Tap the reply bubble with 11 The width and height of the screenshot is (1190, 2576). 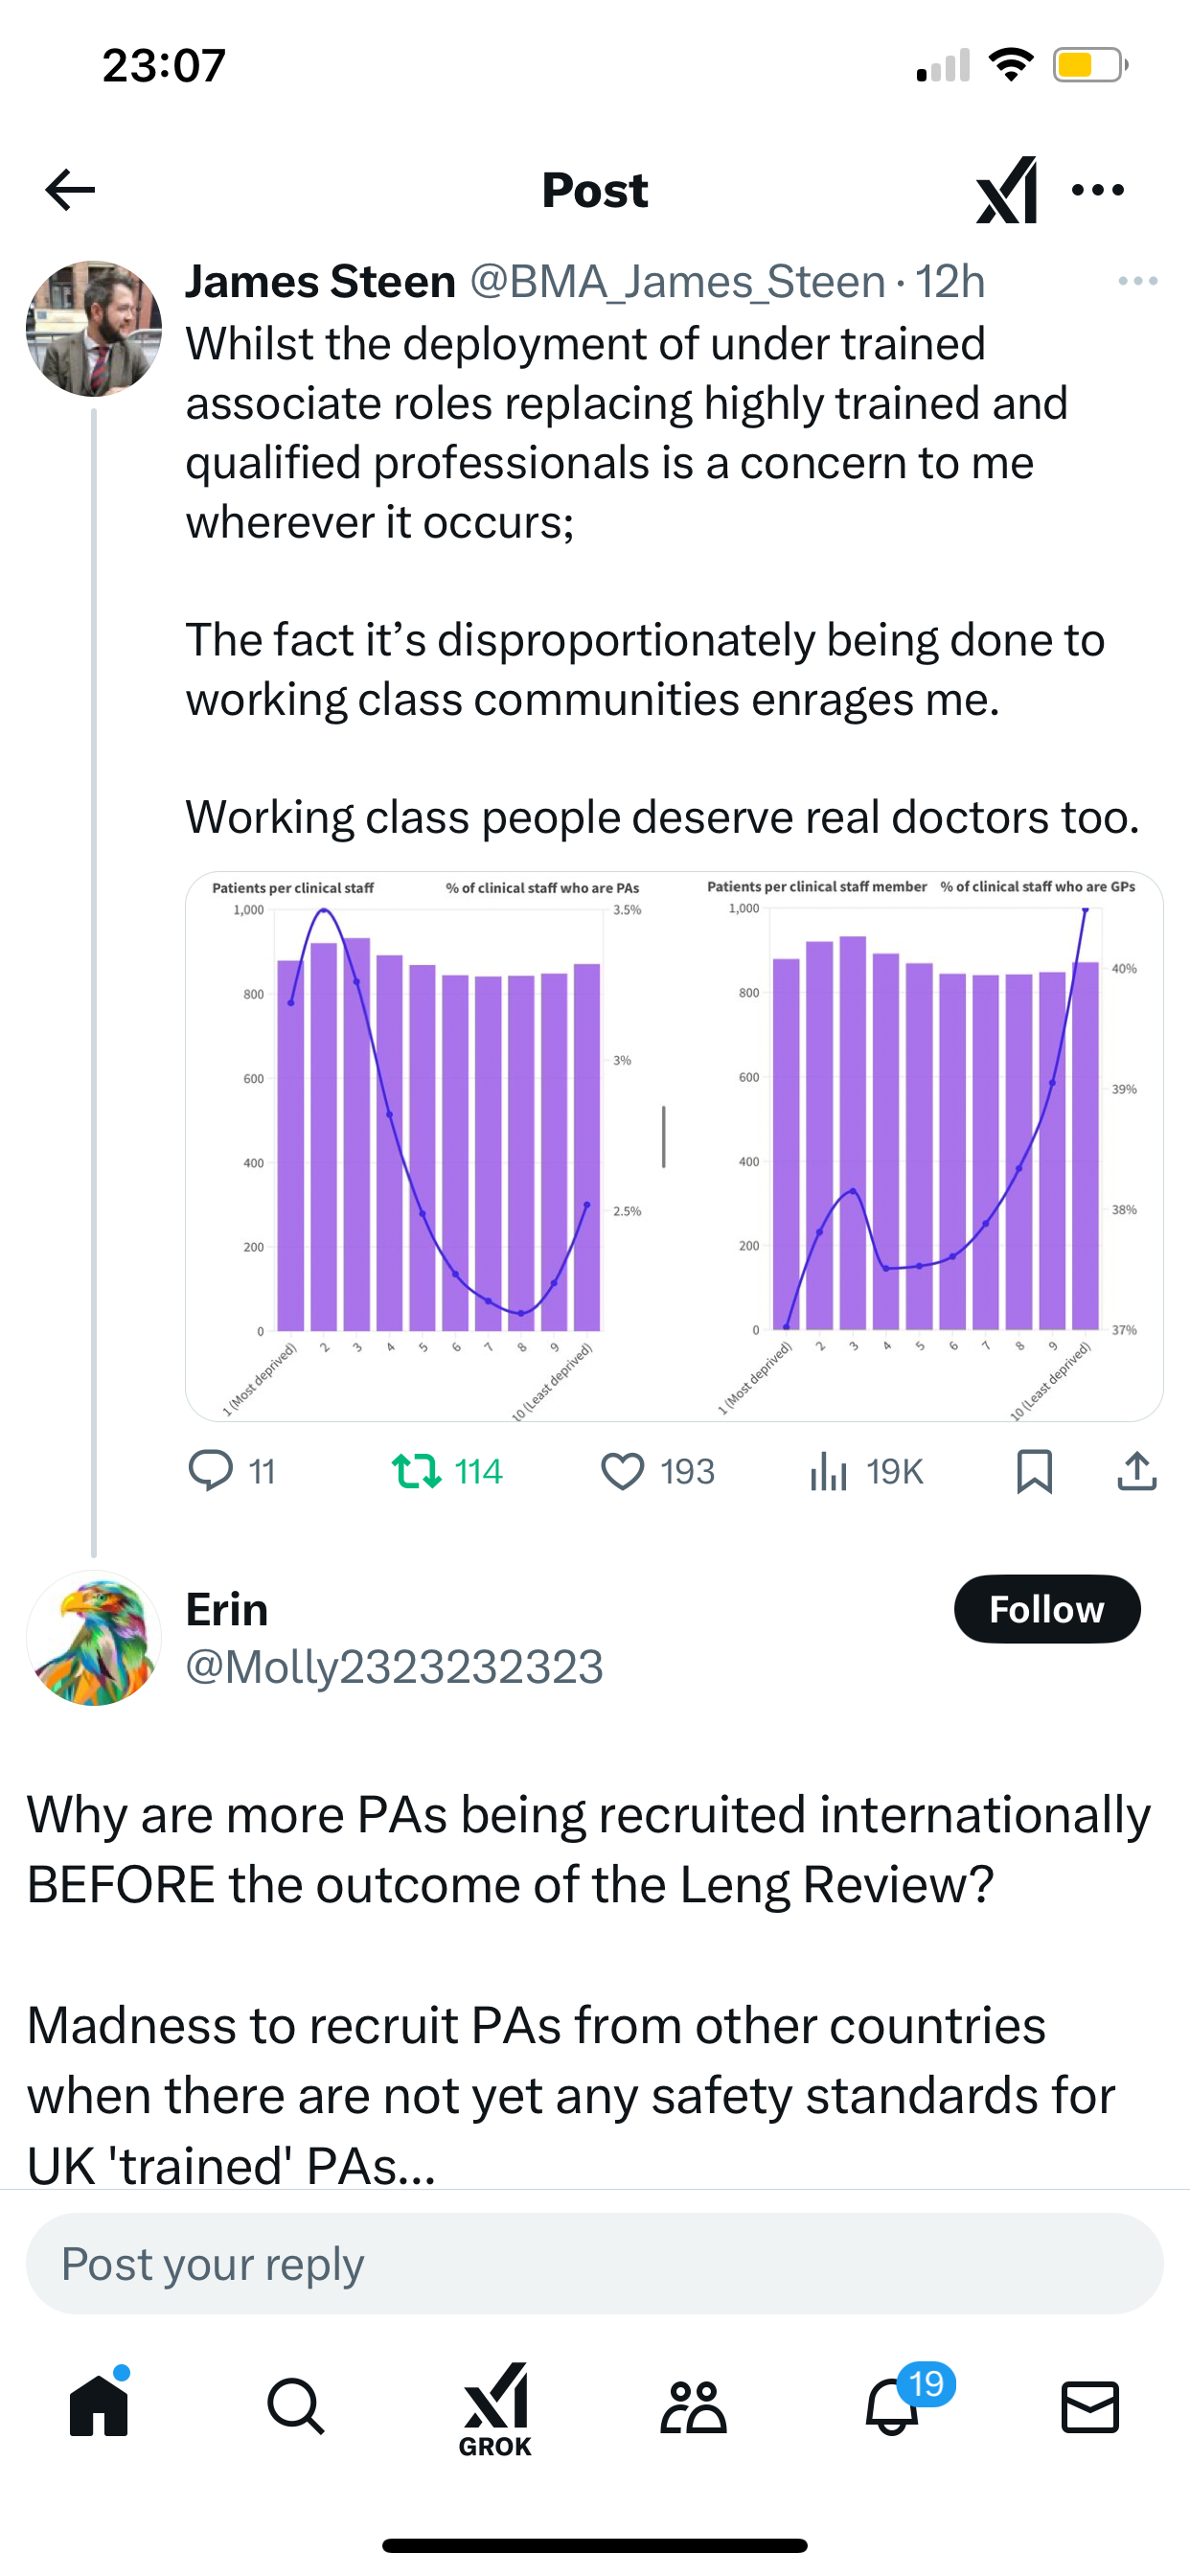click(232, 1471)
